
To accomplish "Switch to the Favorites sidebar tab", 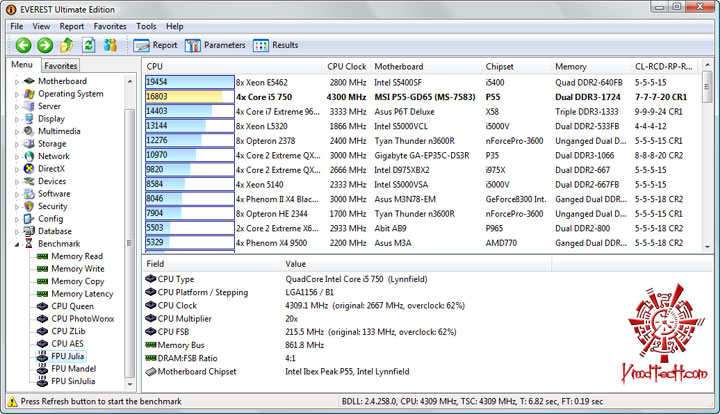I will point(61,66).
